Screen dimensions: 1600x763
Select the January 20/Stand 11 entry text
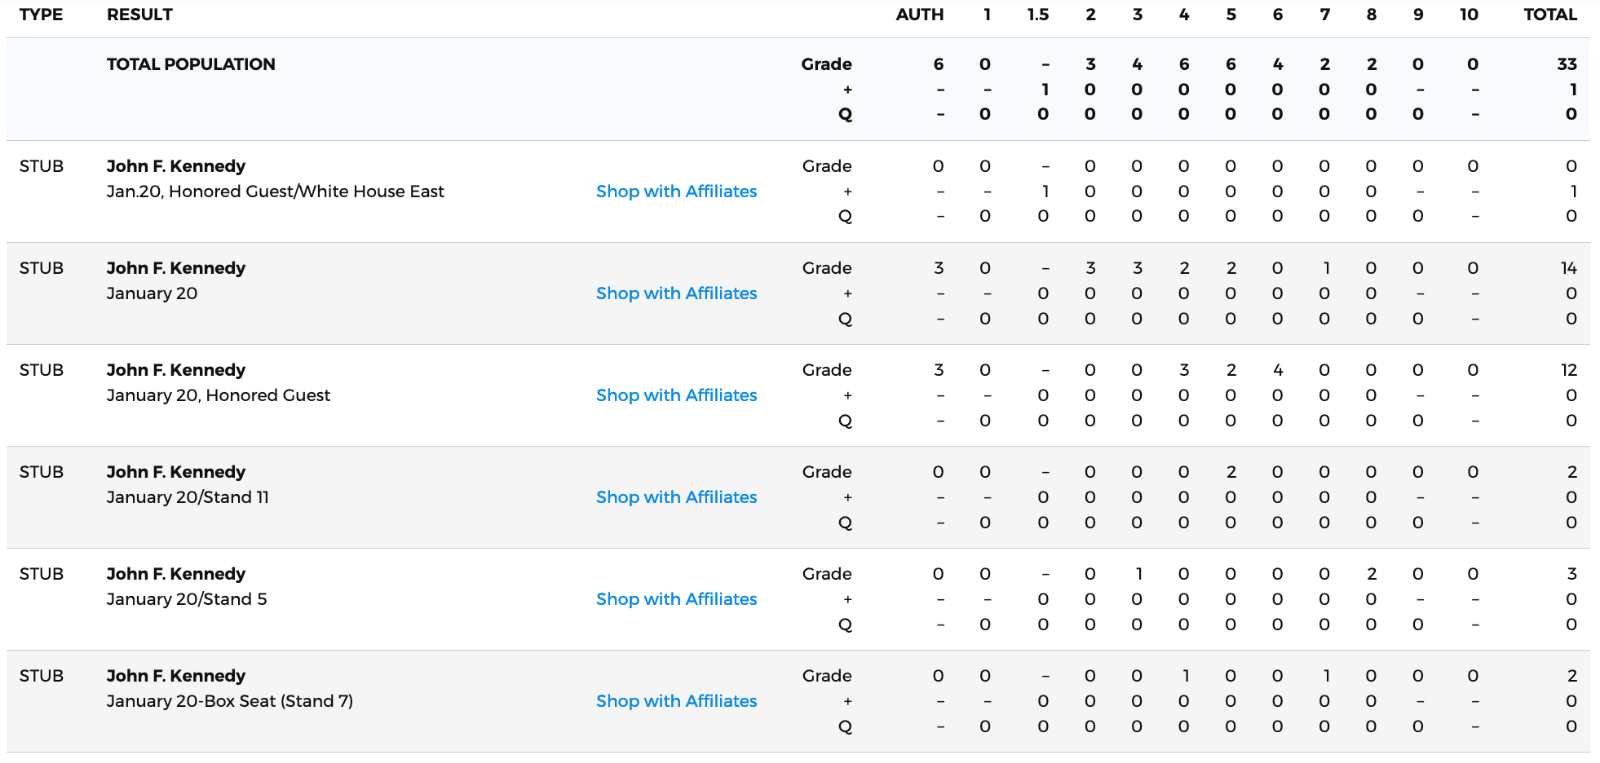point(188,497)
